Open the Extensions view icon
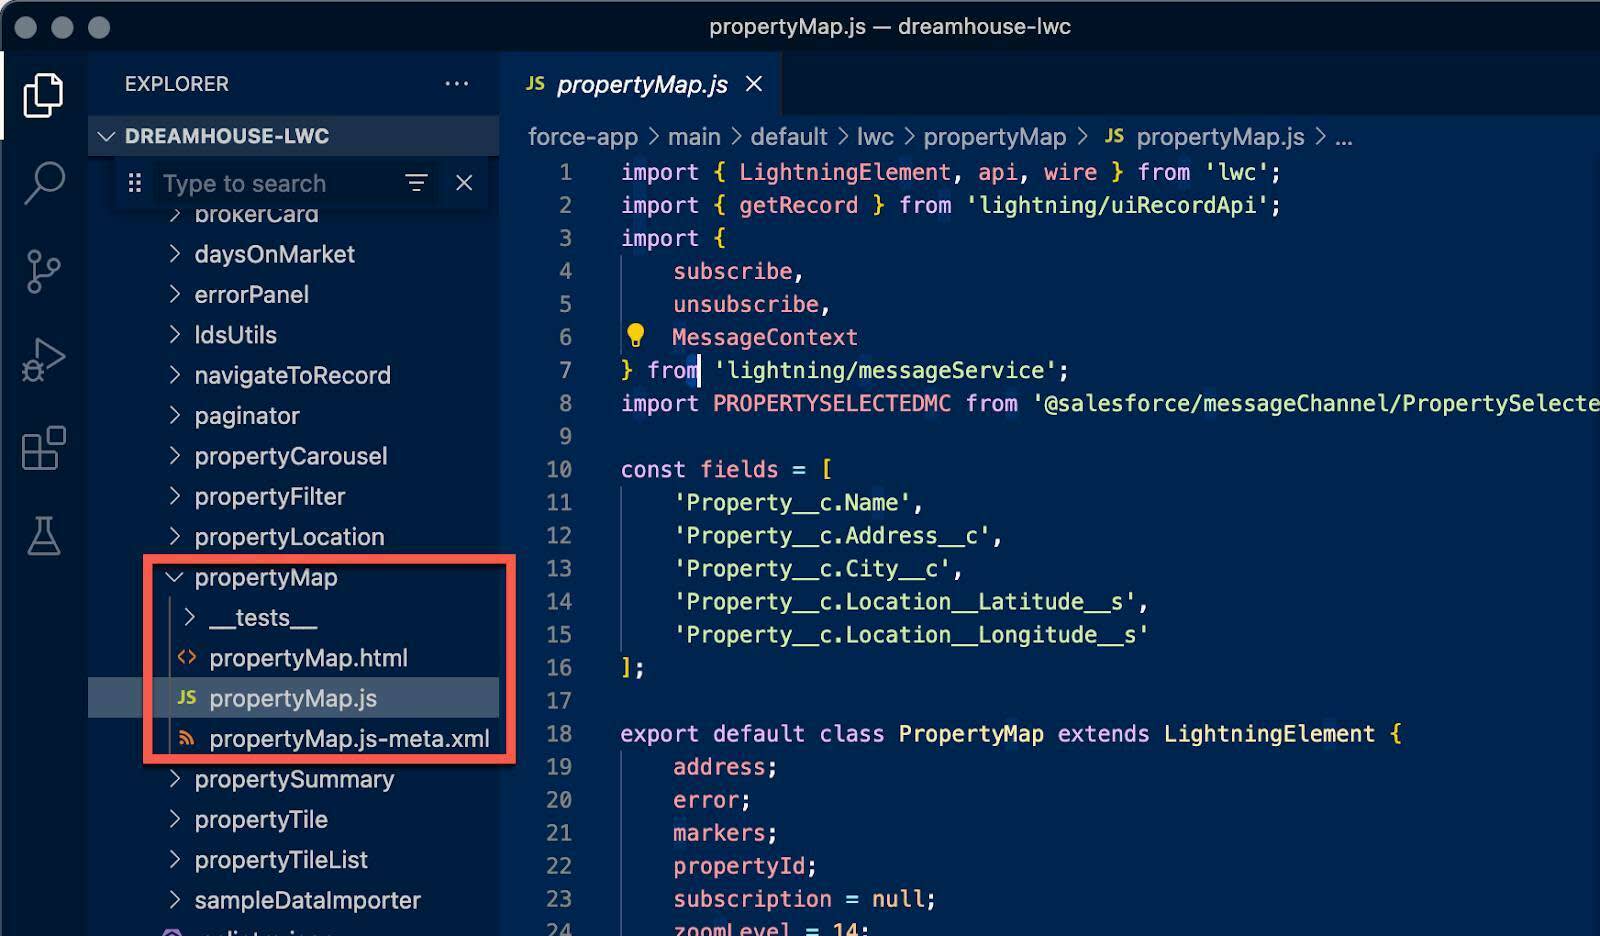 pos(43,448)
